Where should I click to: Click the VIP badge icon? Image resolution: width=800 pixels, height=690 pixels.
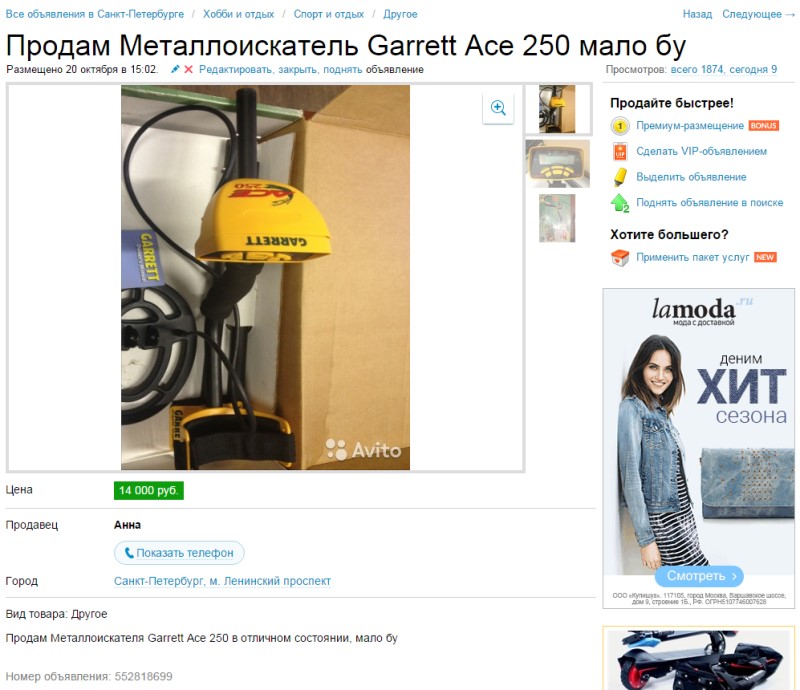click(619, 152)
